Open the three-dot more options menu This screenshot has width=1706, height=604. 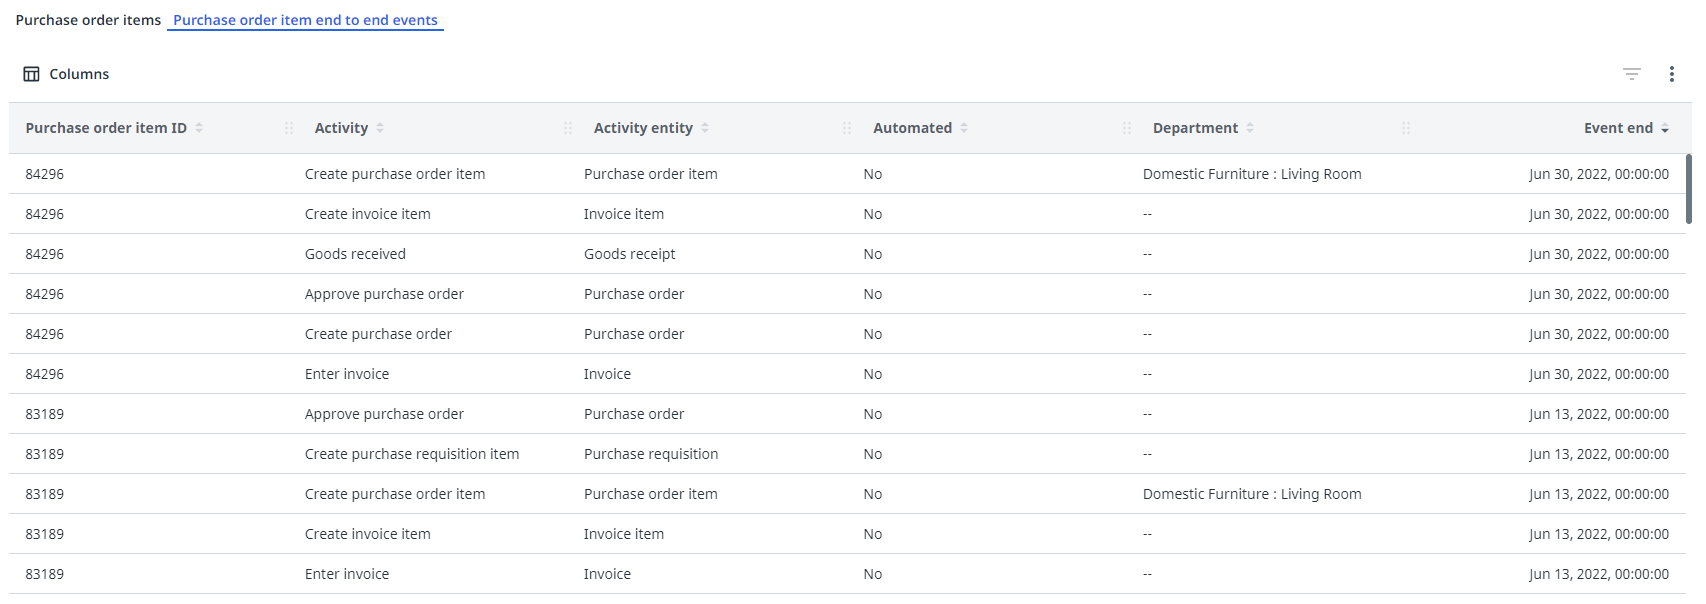pos(1672,74)
